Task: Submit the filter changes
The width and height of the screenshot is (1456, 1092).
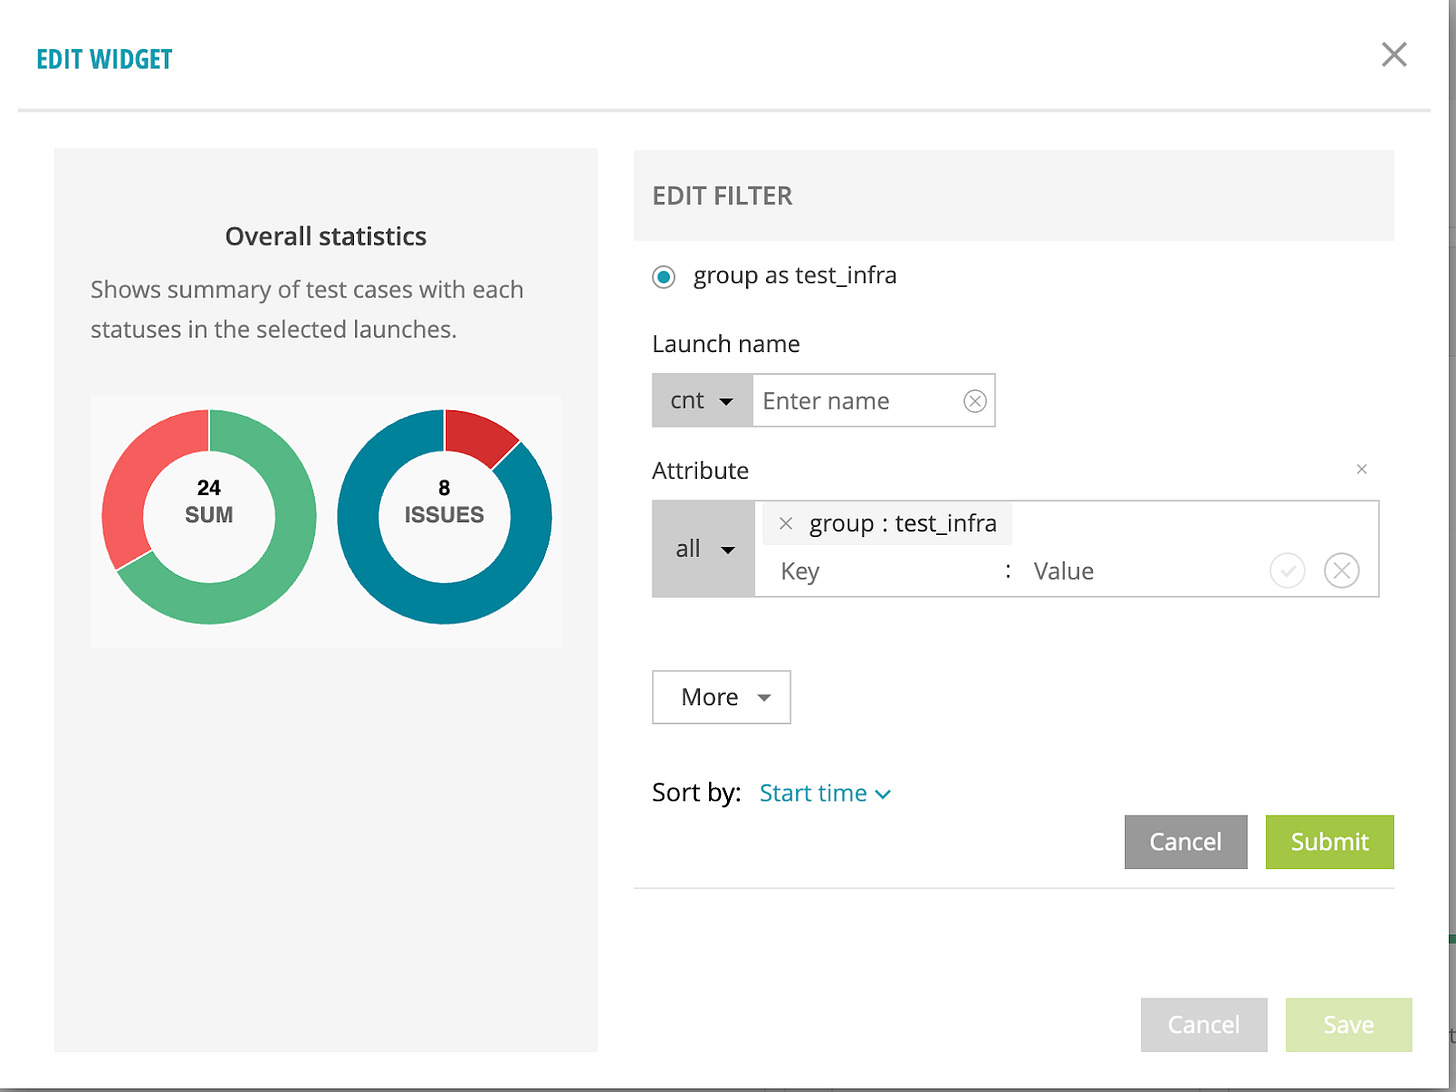Action: 1330,842
